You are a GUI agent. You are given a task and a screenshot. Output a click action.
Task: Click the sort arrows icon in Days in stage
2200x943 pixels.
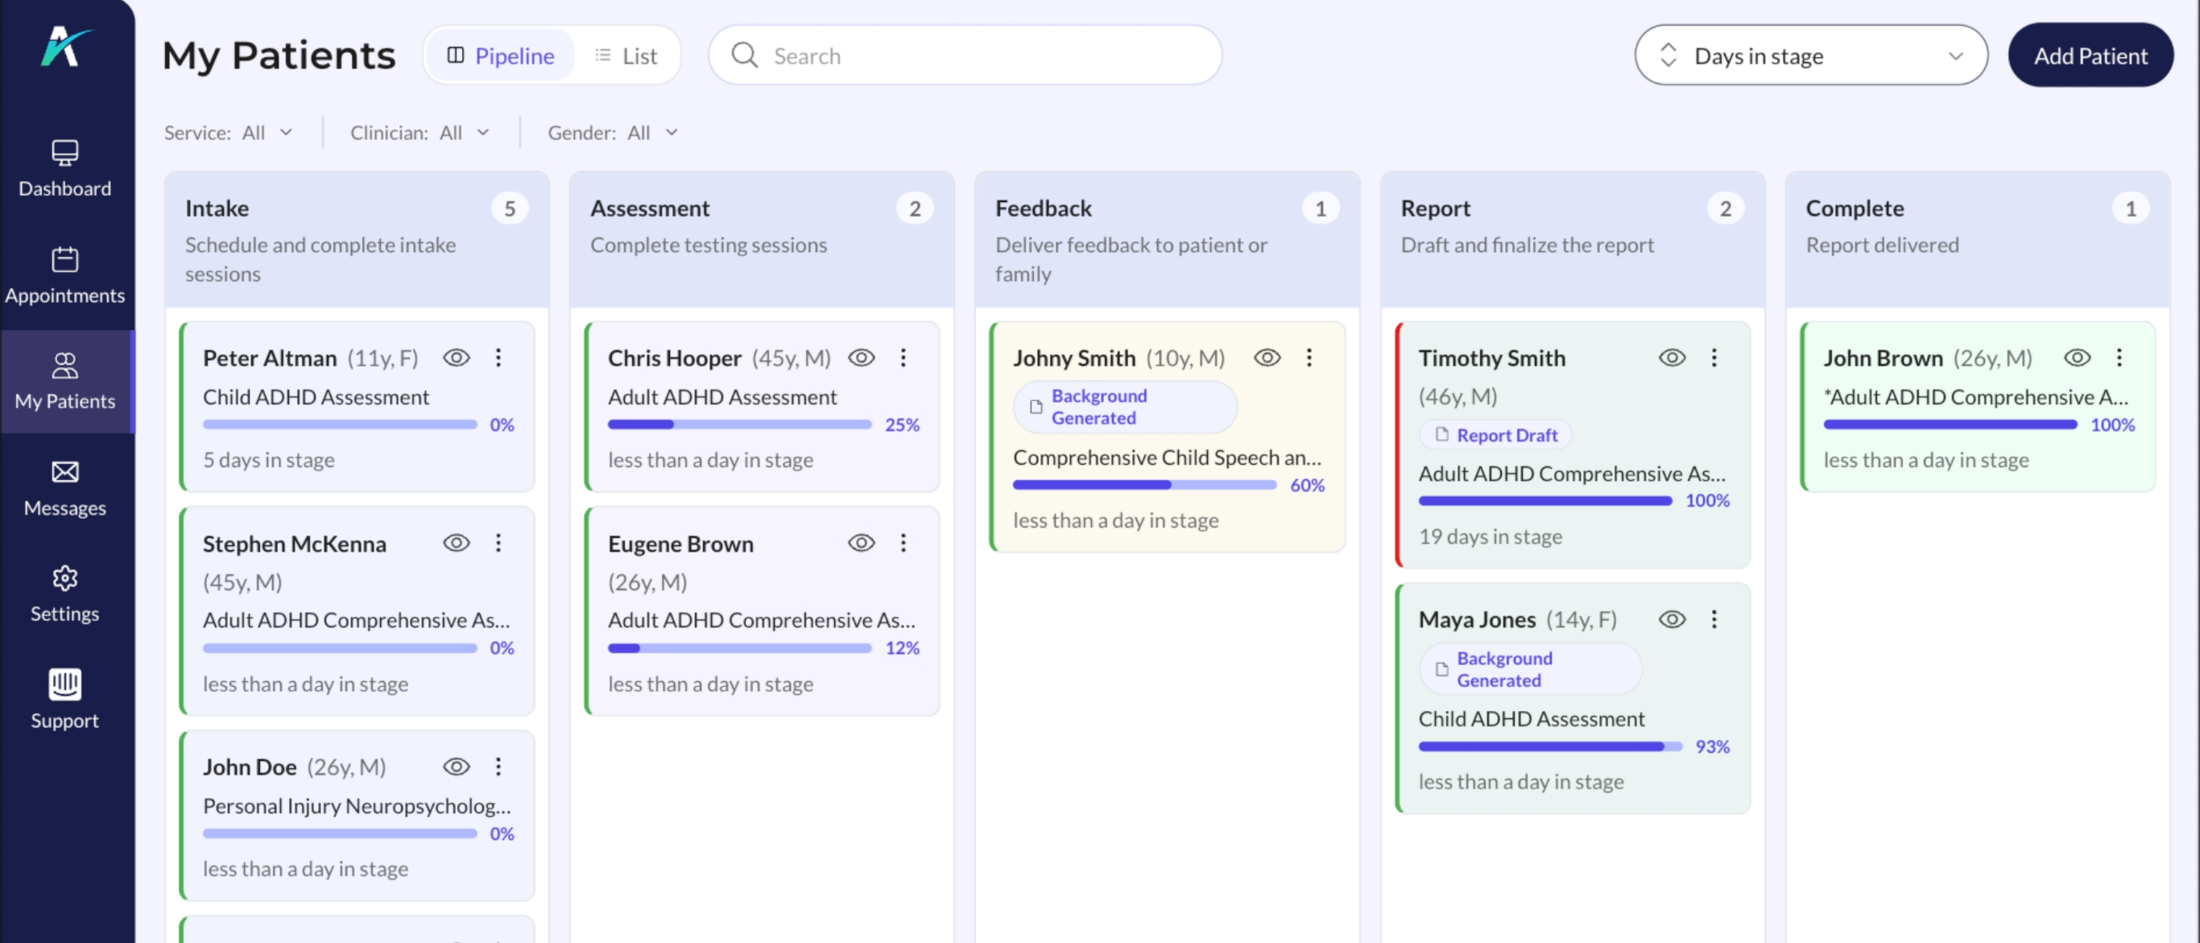click(1668, 55)
